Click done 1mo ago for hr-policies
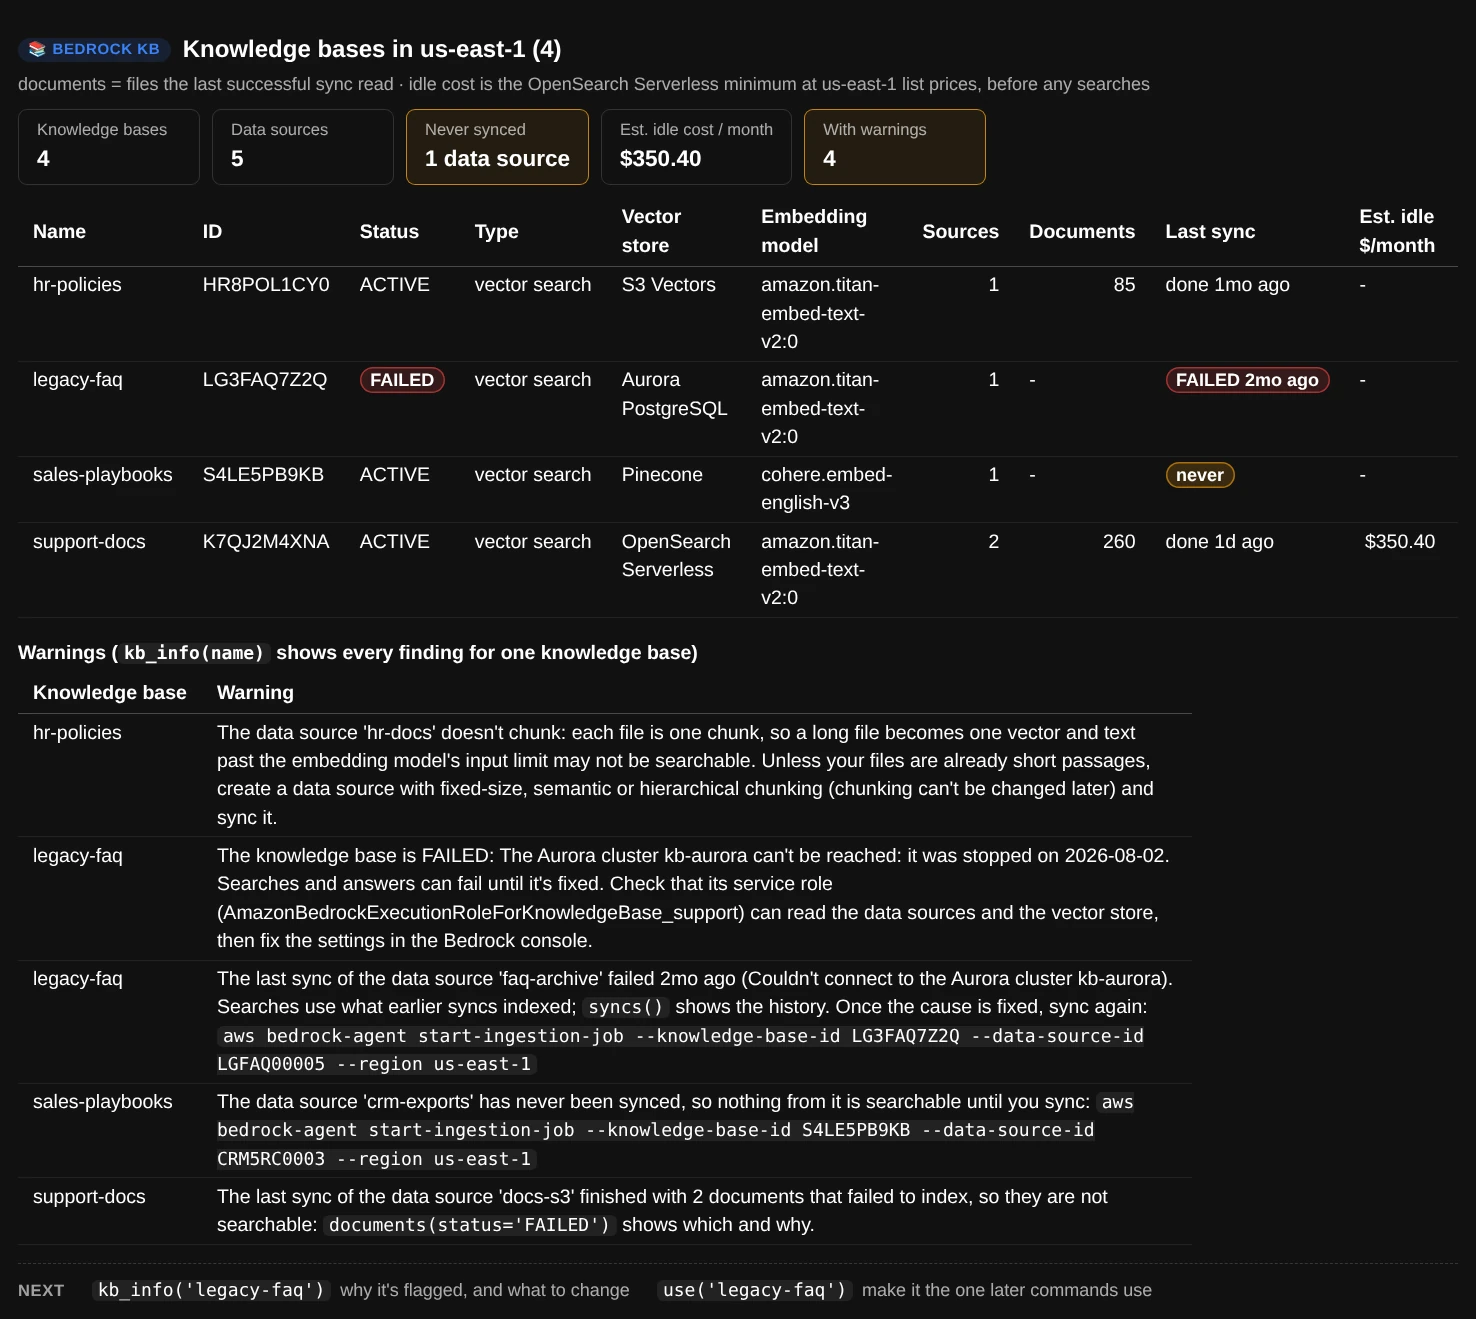 tap(1227, 284)
